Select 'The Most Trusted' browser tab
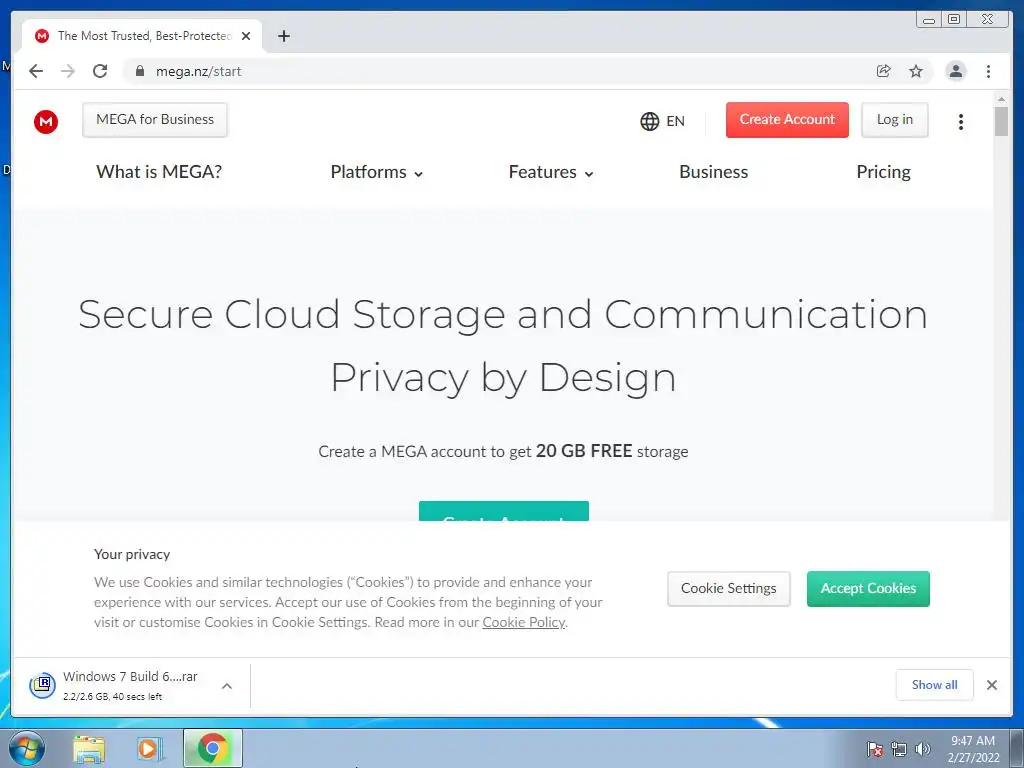The image size is (1024, 768). point(142,36)
